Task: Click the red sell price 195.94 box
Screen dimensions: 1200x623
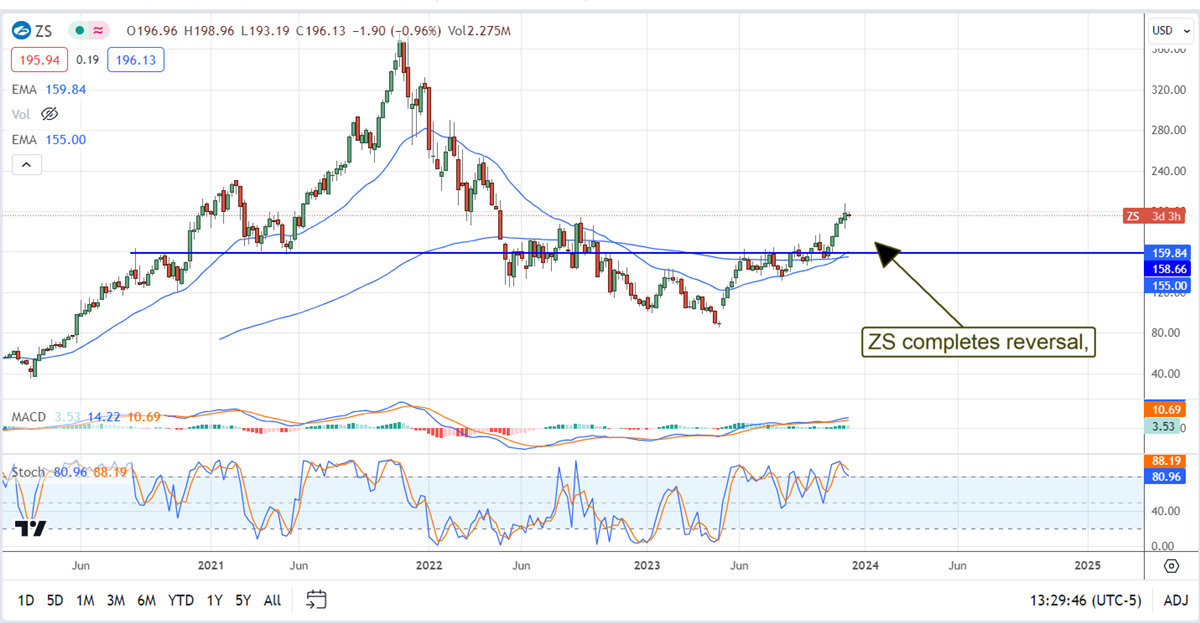Action: coord(38,60)
